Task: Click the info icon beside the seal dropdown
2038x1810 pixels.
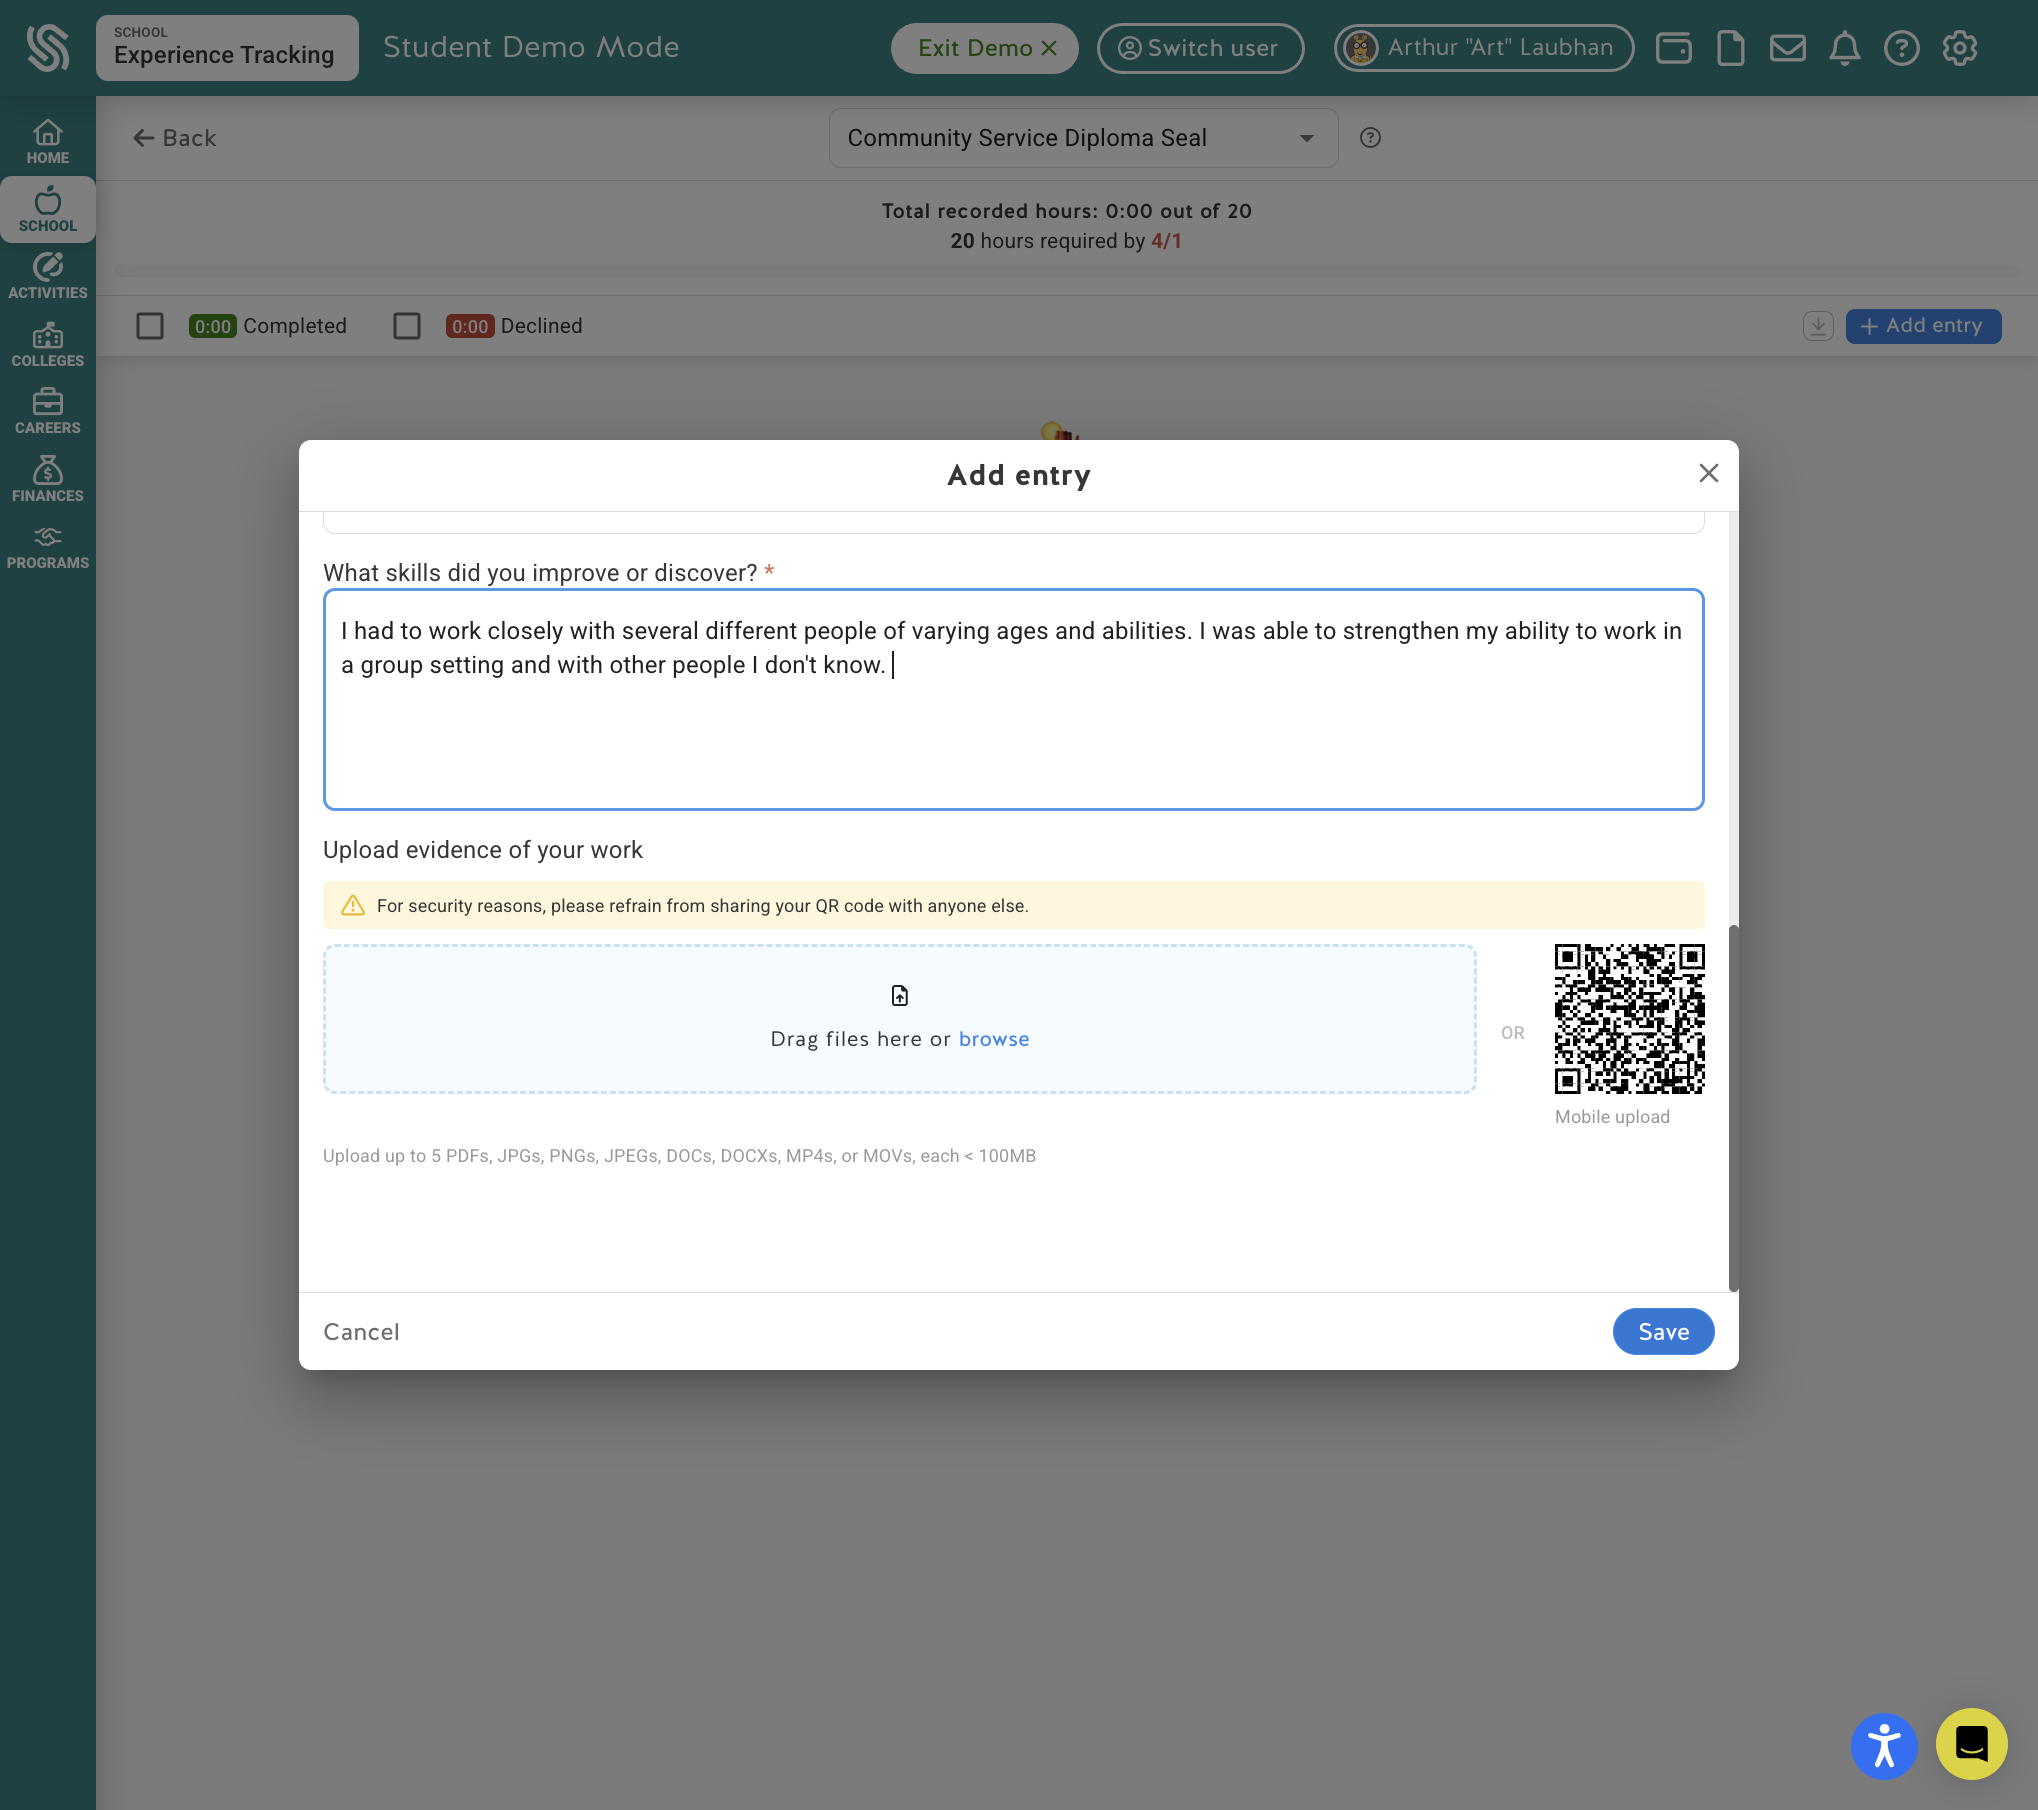Action: 1371,138
